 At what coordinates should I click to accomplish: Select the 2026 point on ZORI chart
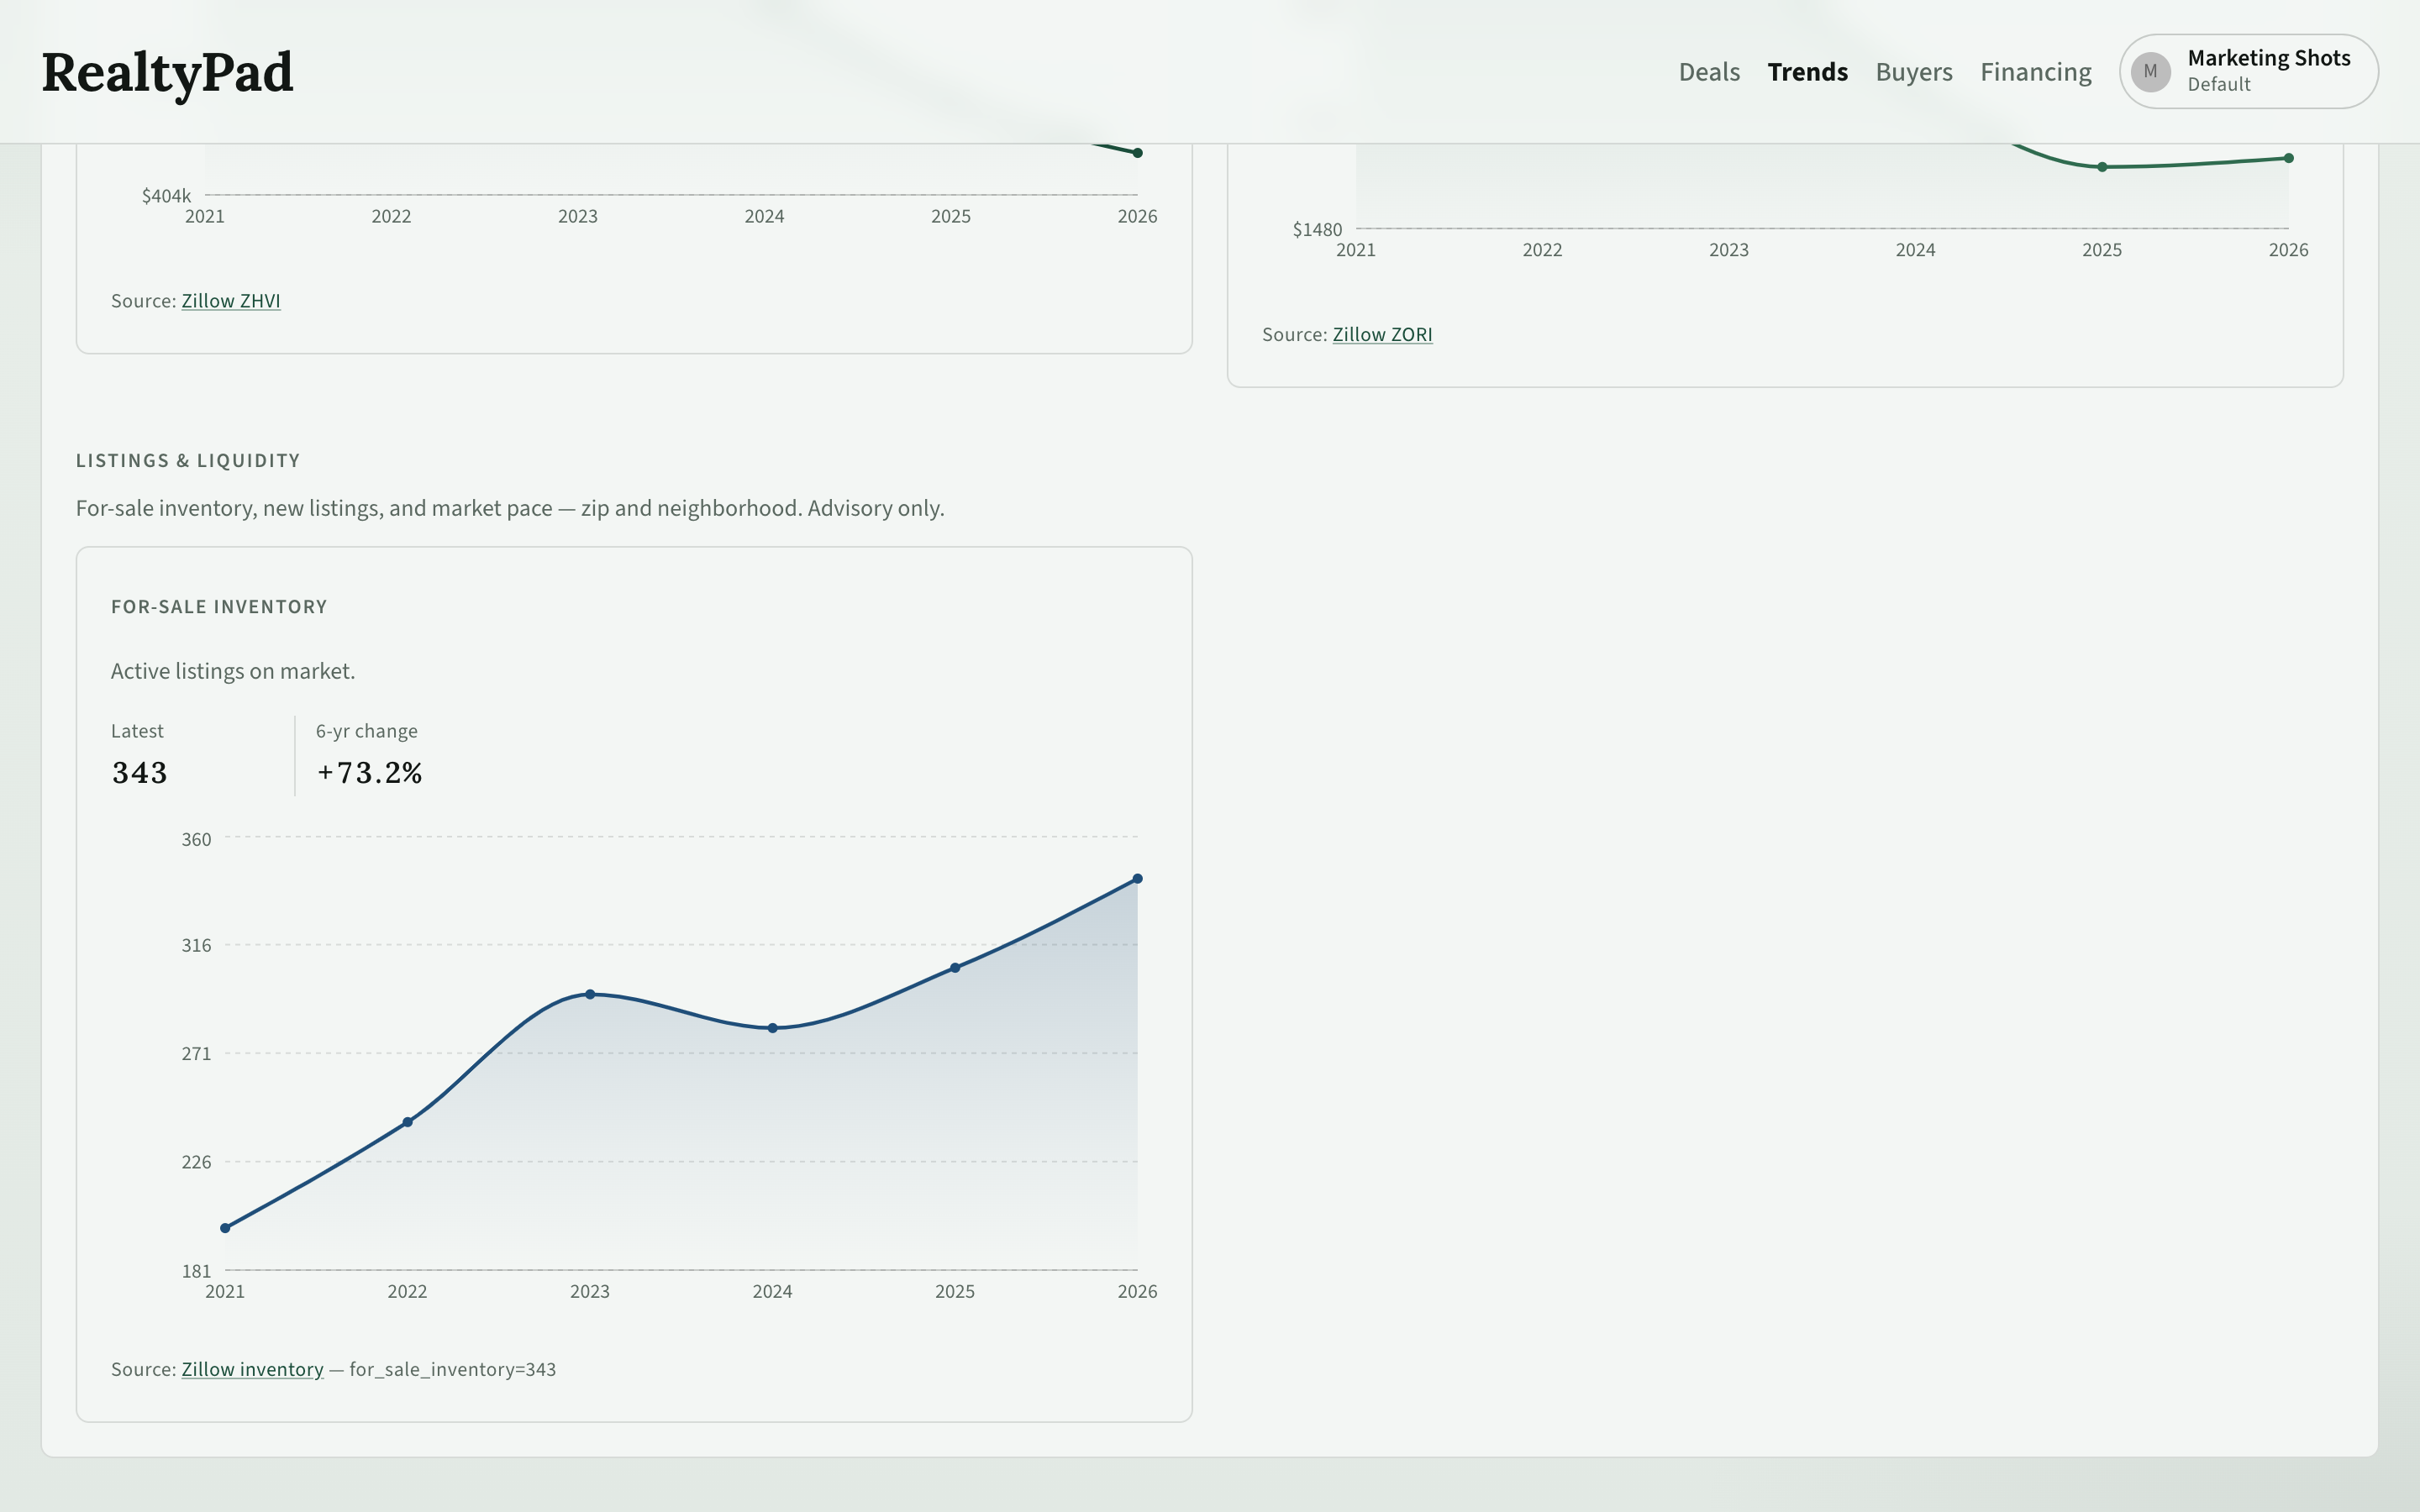click(2289, 158)
